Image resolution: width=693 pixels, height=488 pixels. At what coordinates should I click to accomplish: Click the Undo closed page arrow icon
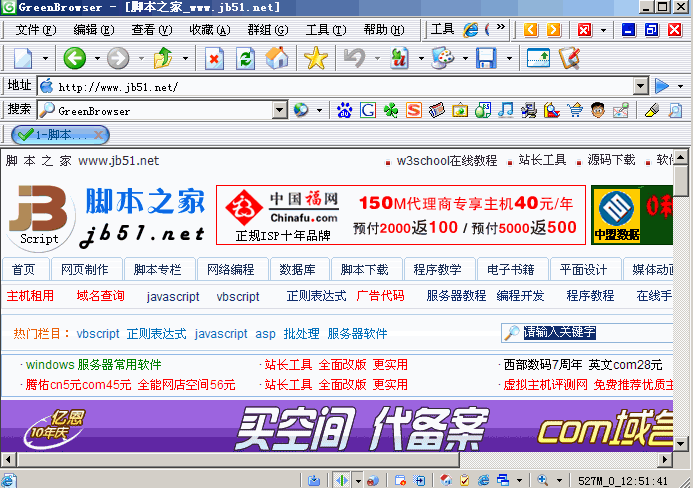pyautogui.click(x=355, y=58)
